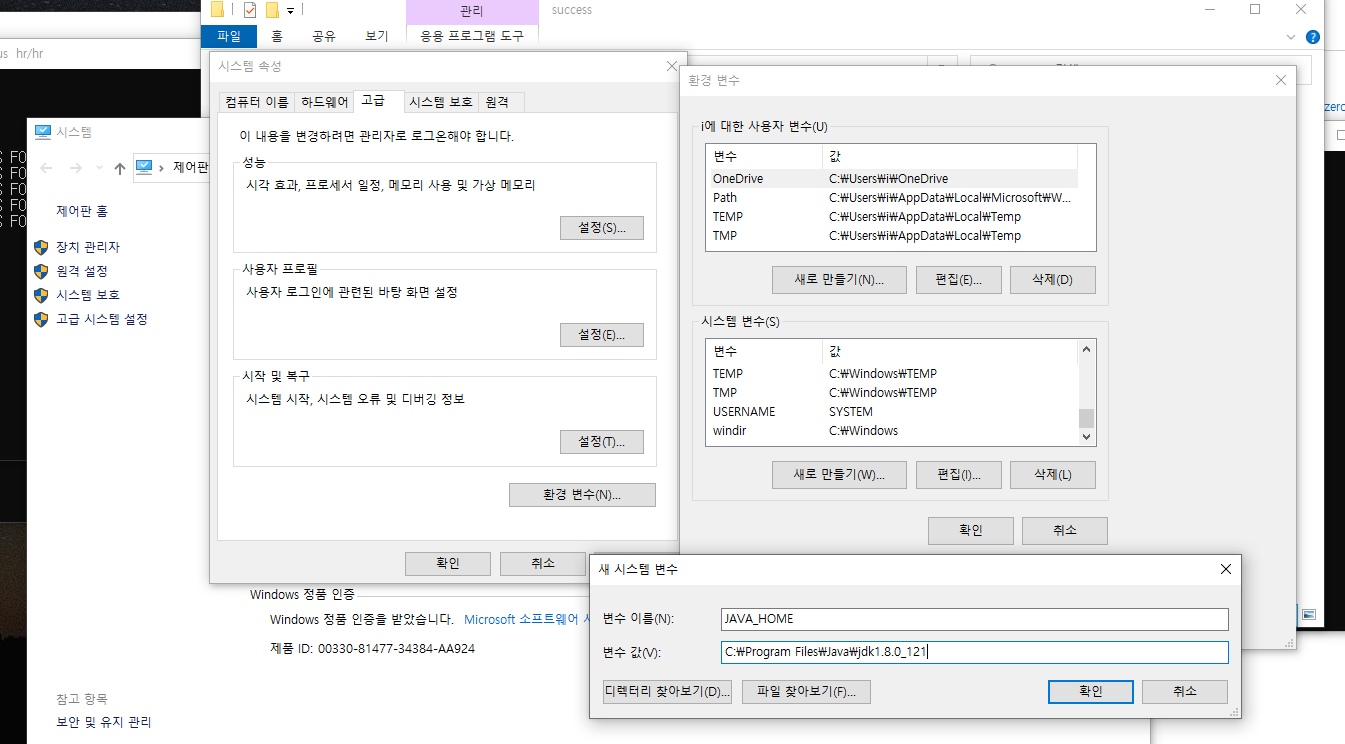The image size is (1345, 744).
Task: Click the 환경 변수(N)... button
Action: point(582,495)
